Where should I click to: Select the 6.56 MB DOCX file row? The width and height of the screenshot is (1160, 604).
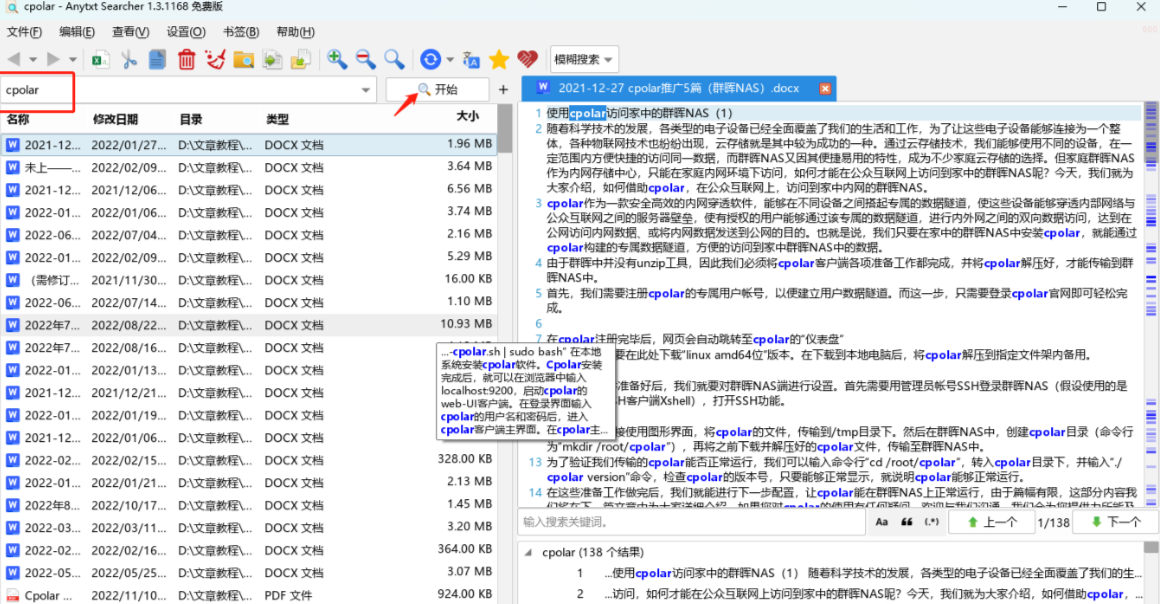pyautogui.click(x=249, y=190)
